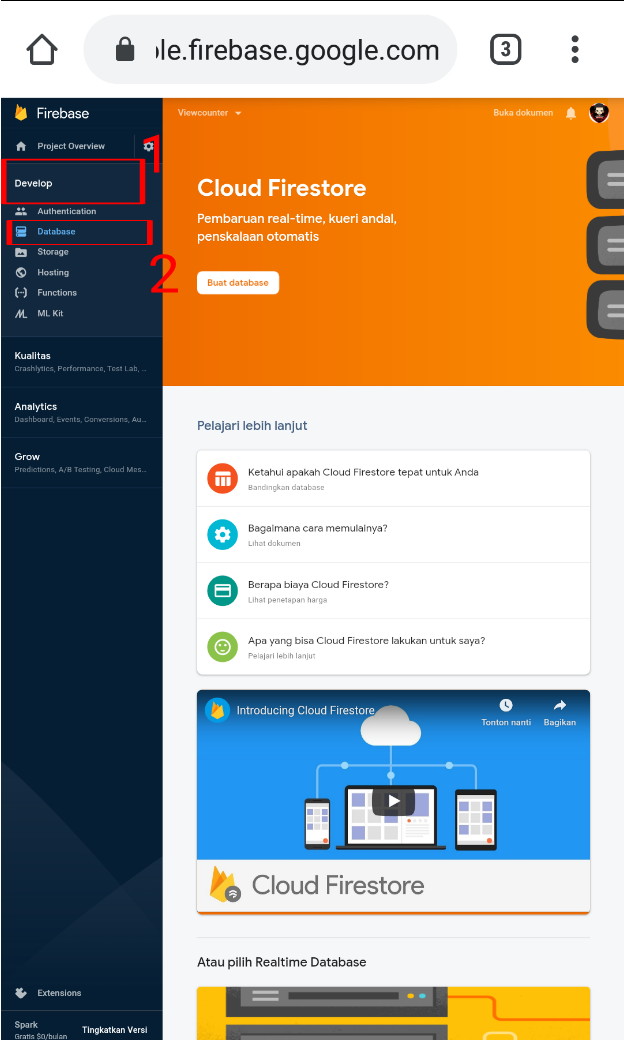624x1040 pixels.
Task: Select Hosting menu item
Action: (53, 273)
